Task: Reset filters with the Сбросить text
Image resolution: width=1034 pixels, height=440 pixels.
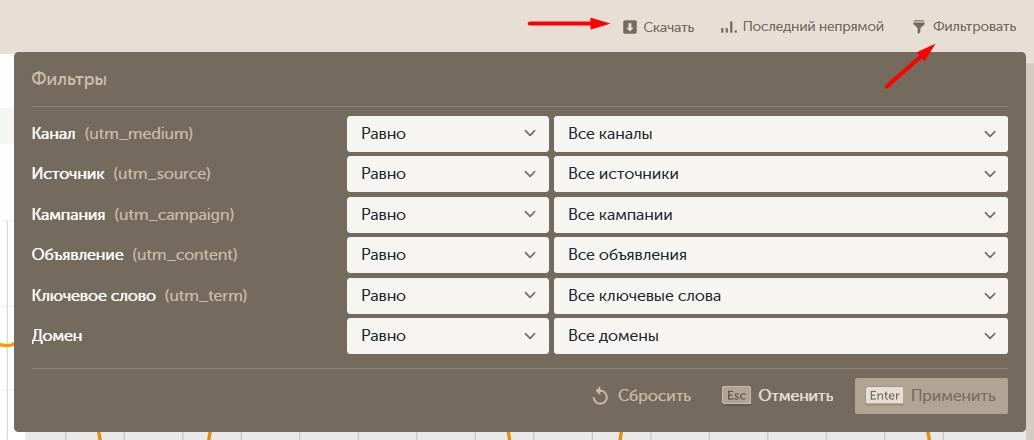Action: click(654, 396)
